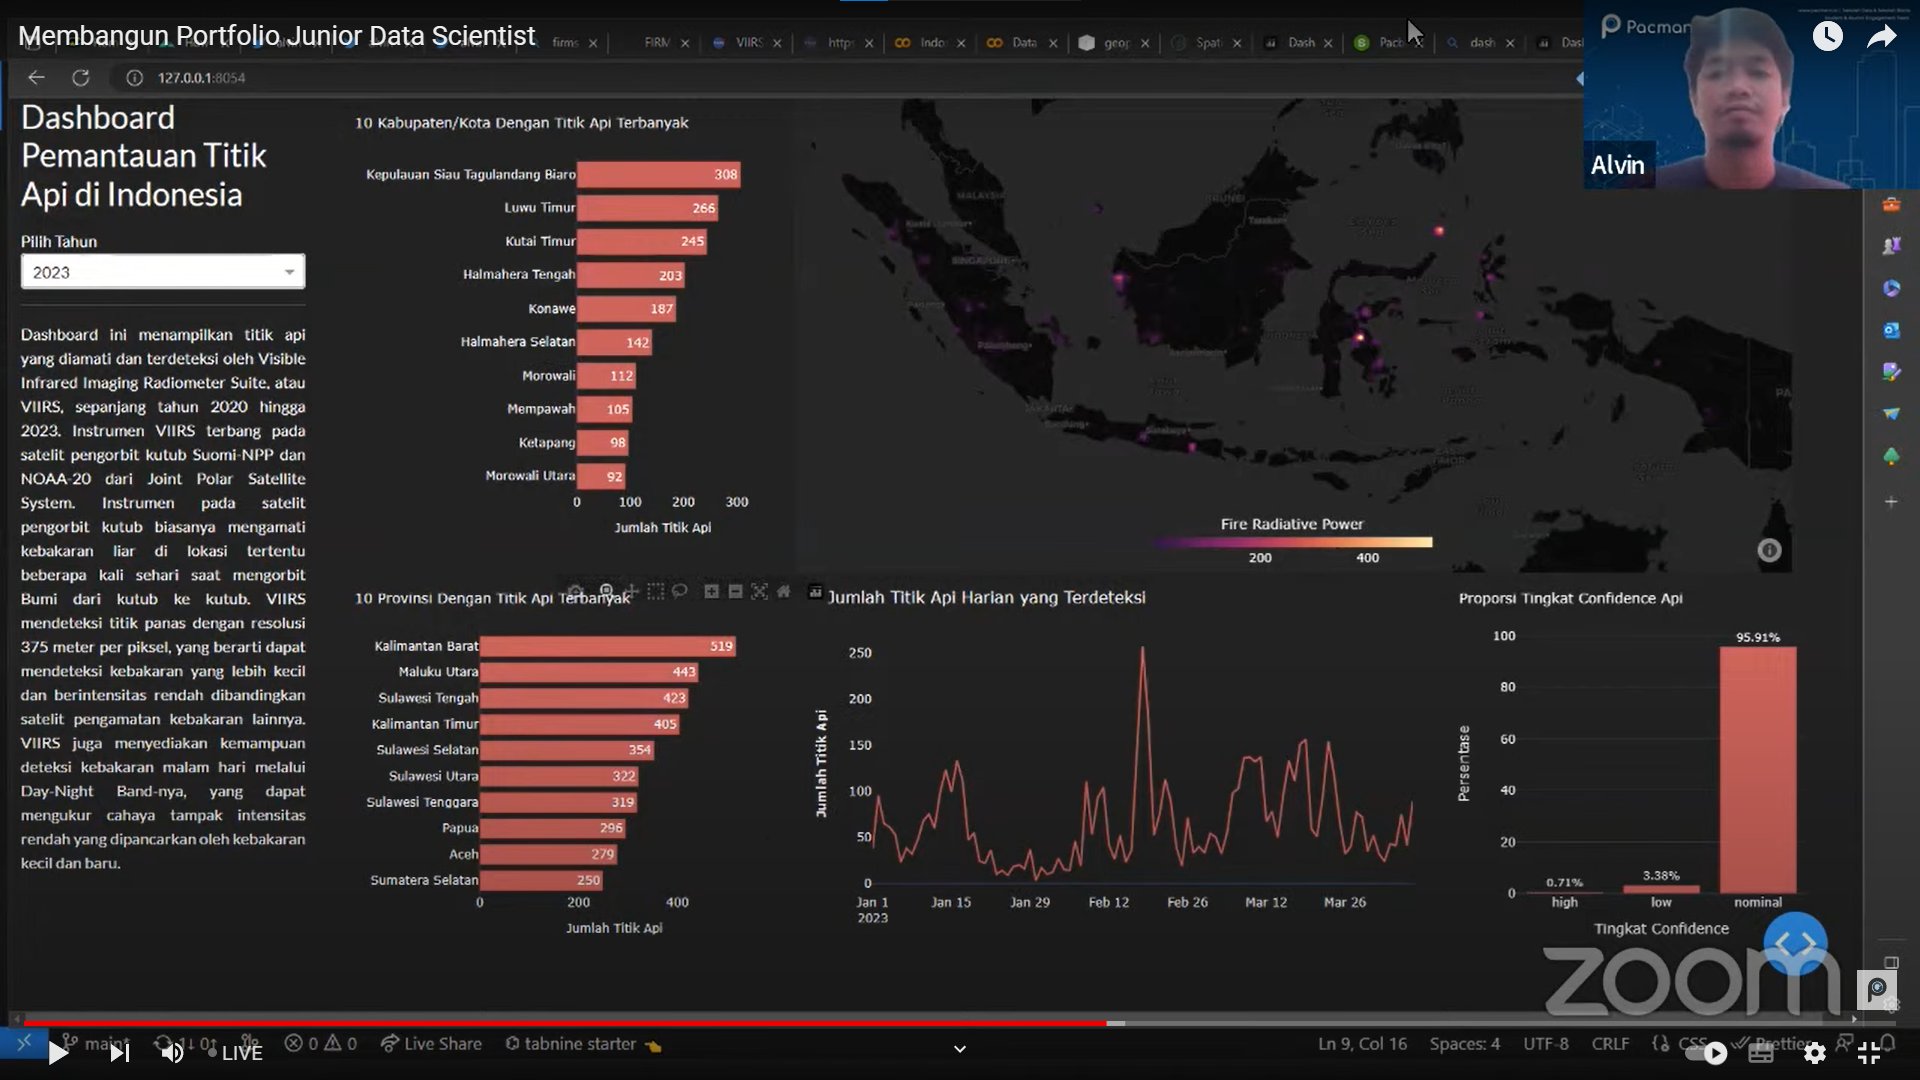Click tabnine starter in the status bar
This screenshot has height=1080, width=1920.
[x=583, y=1043]
